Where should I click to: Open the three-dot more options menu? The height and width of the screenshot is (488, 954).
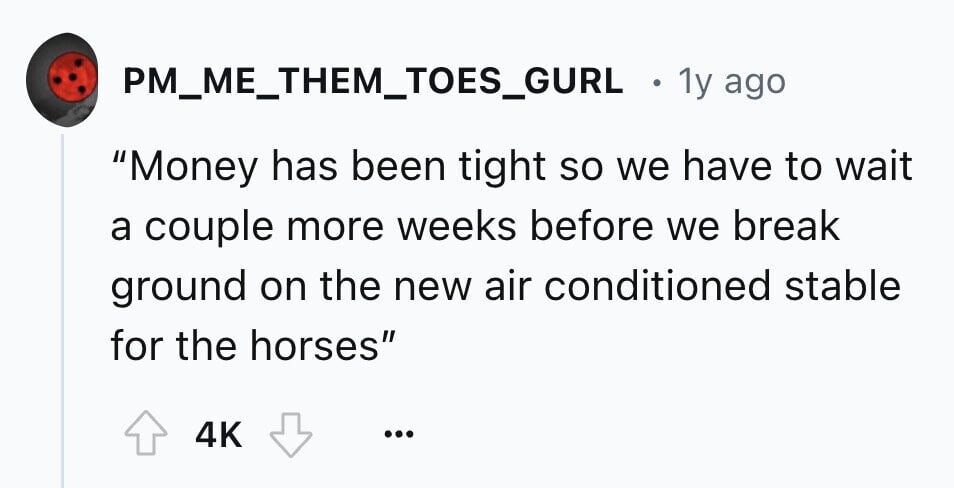pyautogui.click(x=399, y=435)
